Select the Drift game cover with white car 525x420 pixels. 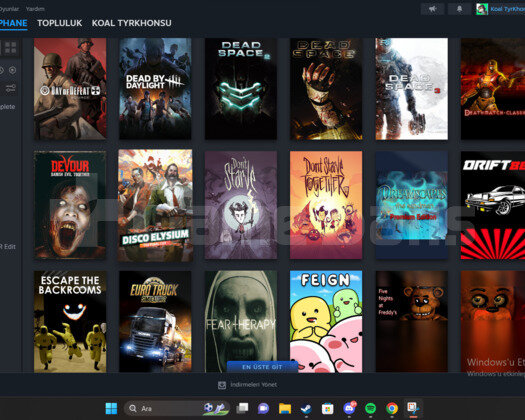coord(493,205)
